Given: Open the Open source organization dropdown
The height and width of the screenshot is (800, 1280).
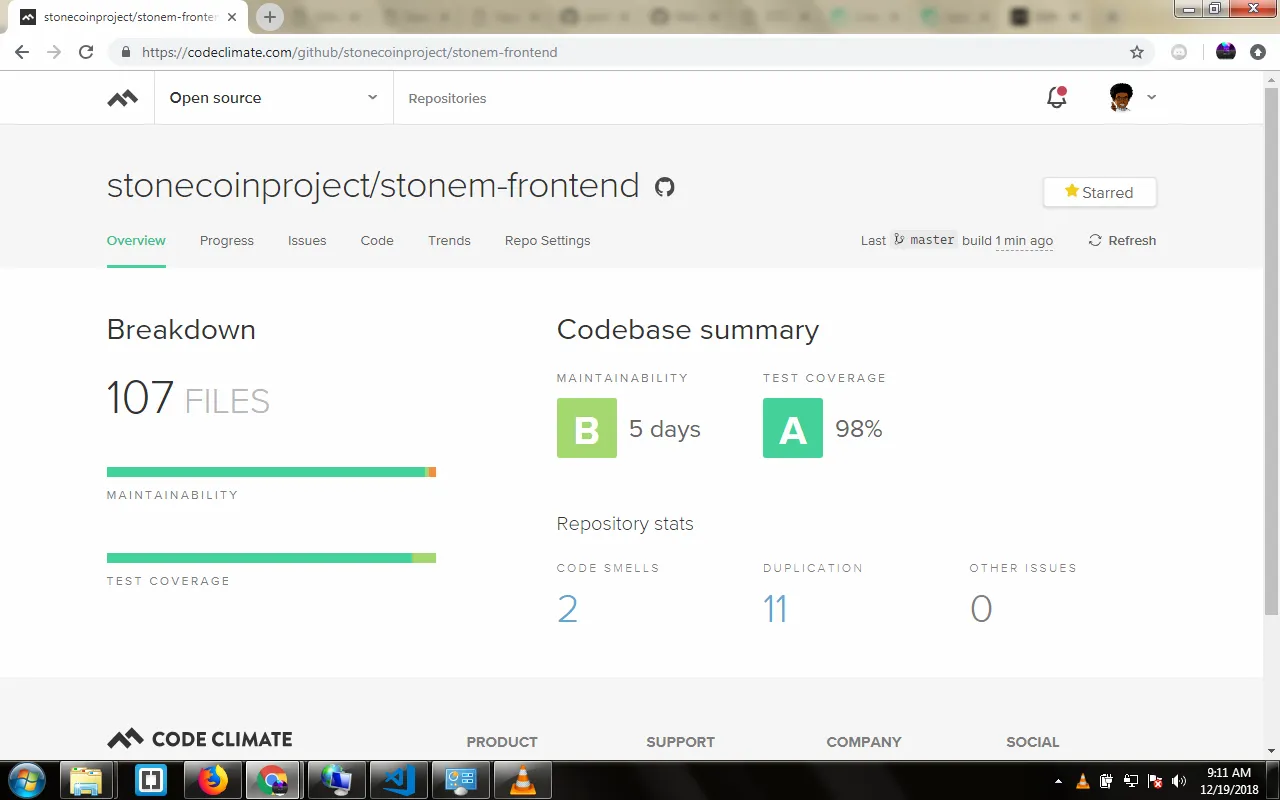Looking at the screenshot, I should [273, 98].
